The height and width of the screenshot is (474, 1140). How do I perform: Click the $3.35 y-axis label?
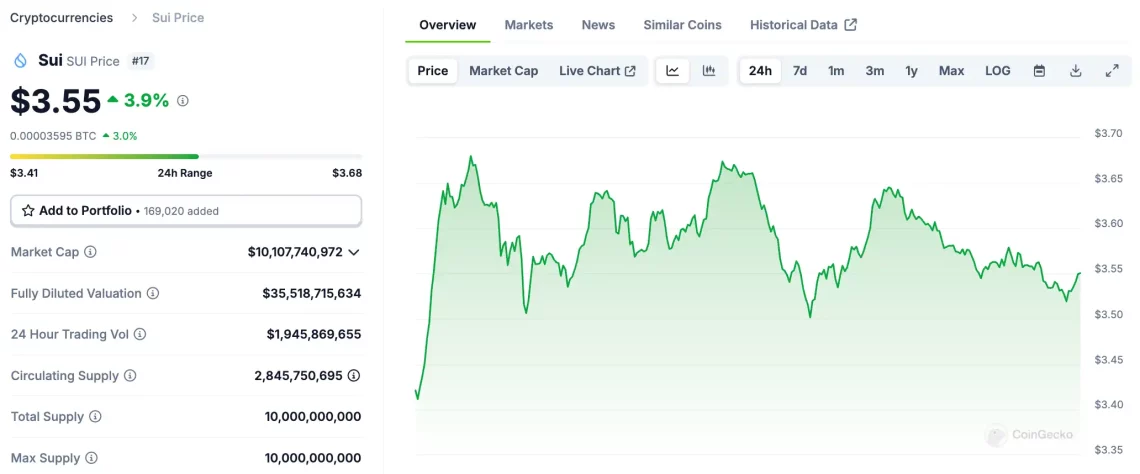pyautogui.click(x=1109, y=450)
